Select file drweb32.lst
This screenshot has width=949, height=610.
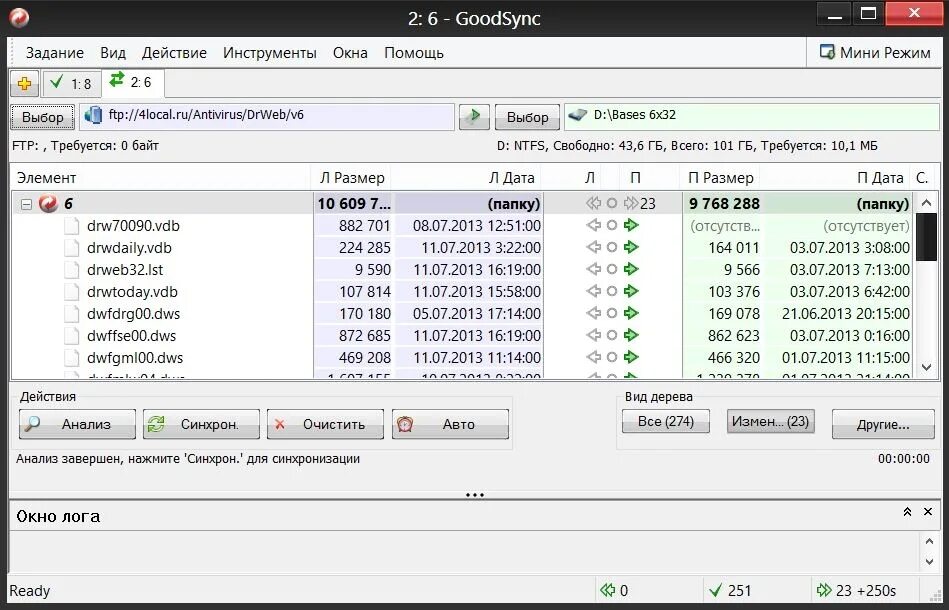click(125, 270)
